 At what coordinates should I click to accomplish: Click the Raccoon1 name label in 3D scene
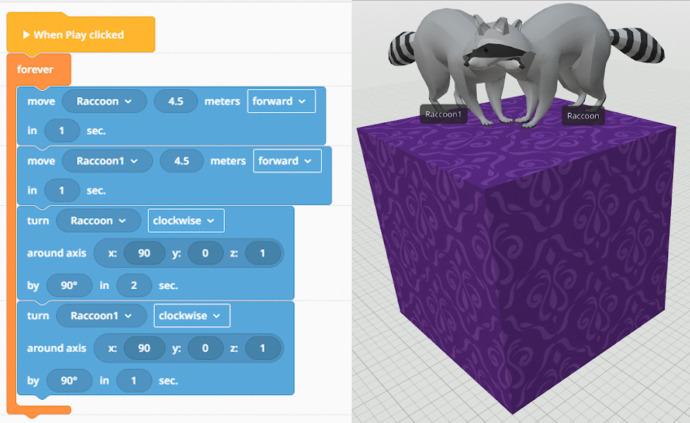[x=444, y=115]
